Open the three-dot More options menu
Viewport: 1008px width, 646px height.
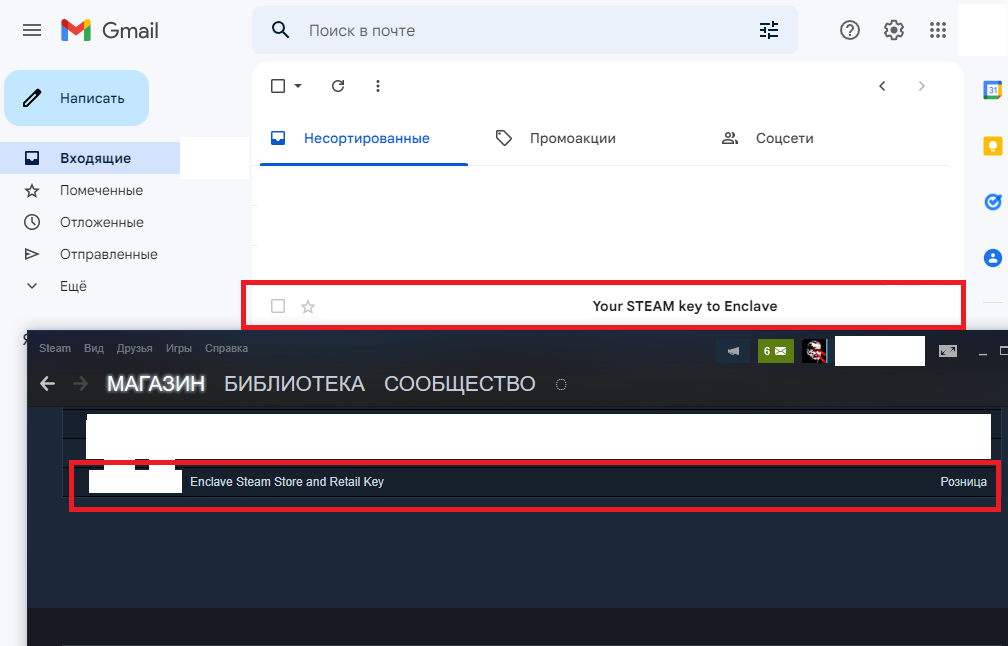tap(378, 86)
